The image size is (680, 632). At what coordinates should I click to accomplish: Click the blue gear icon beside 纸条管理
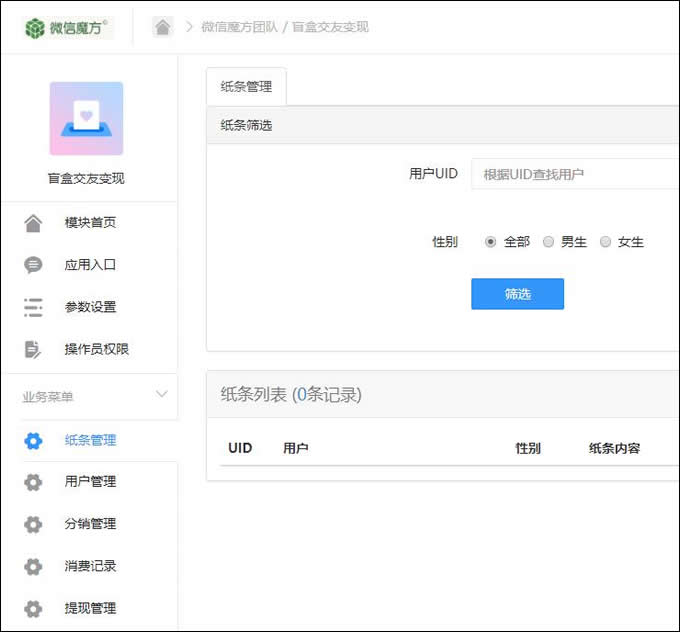[33, 440]
